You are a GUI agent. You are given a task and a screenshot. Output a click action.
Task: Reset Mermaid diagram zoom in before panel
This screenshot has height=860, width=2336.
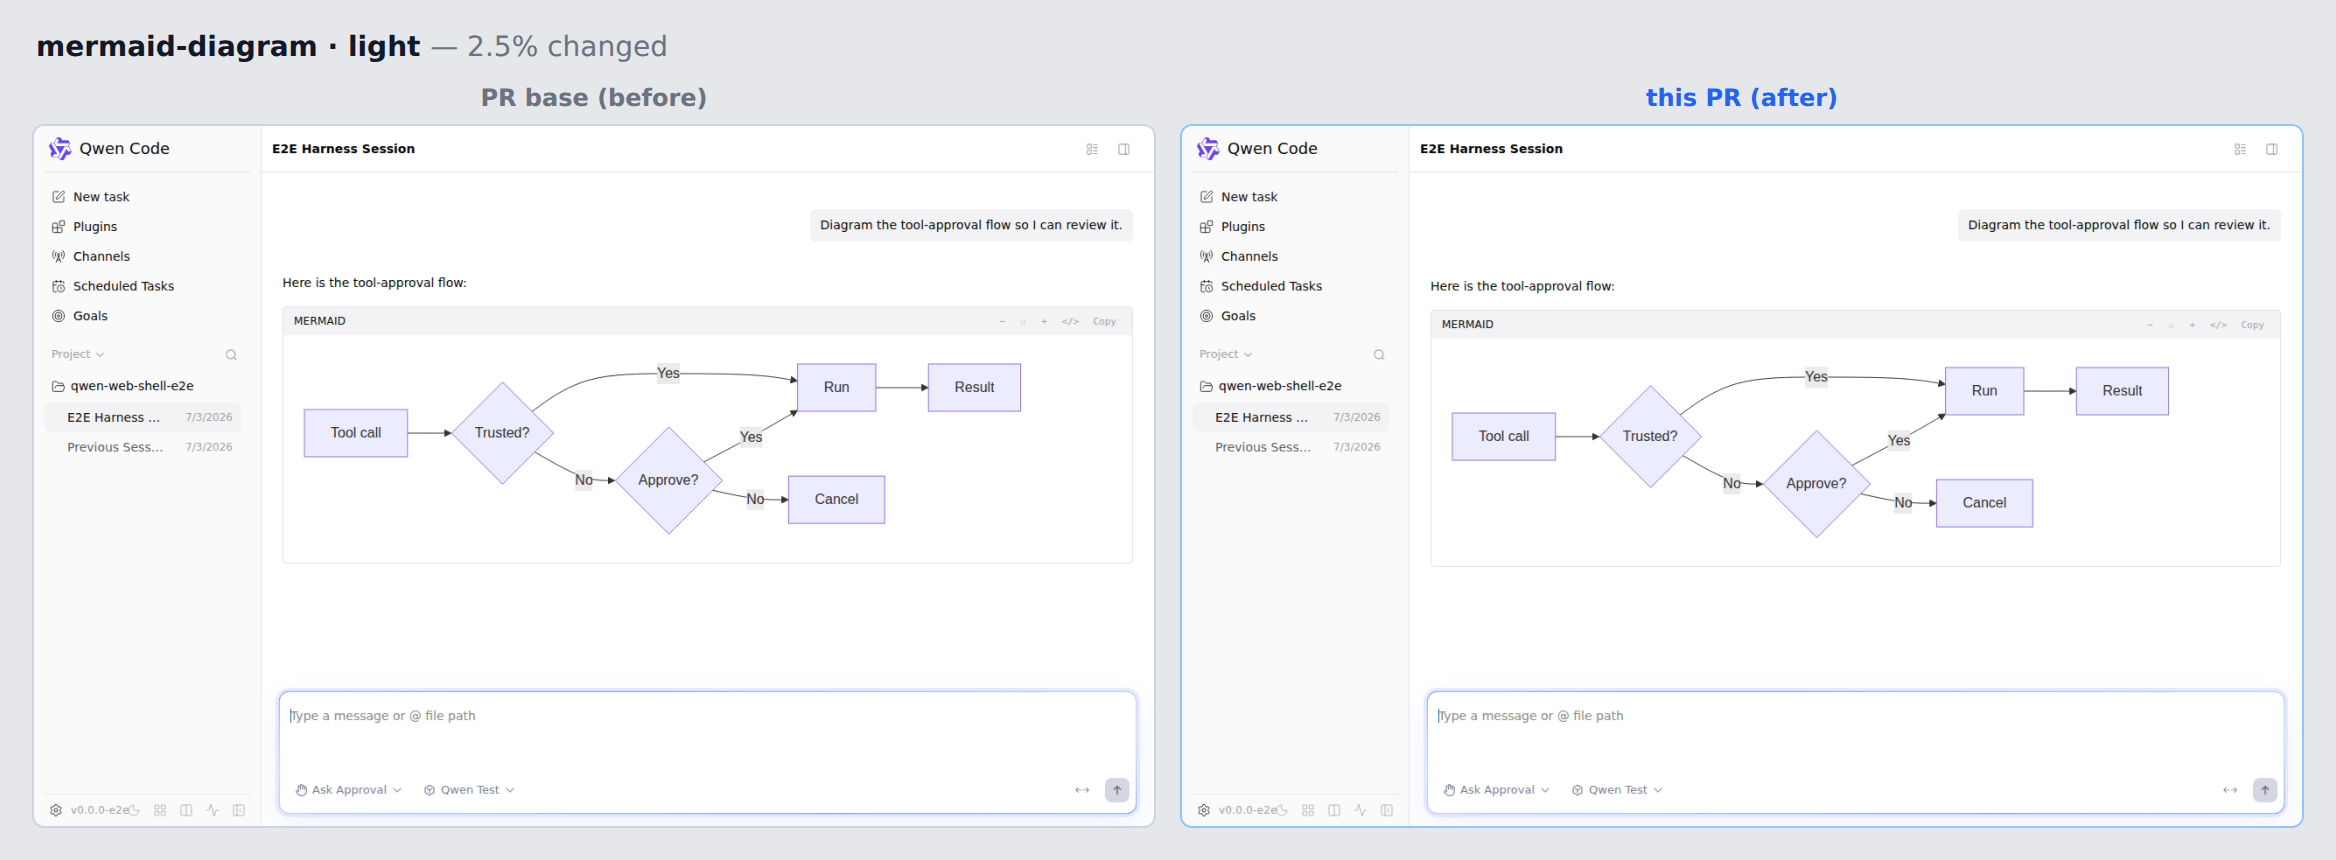pyautogui.click(x=1023, y=322)
